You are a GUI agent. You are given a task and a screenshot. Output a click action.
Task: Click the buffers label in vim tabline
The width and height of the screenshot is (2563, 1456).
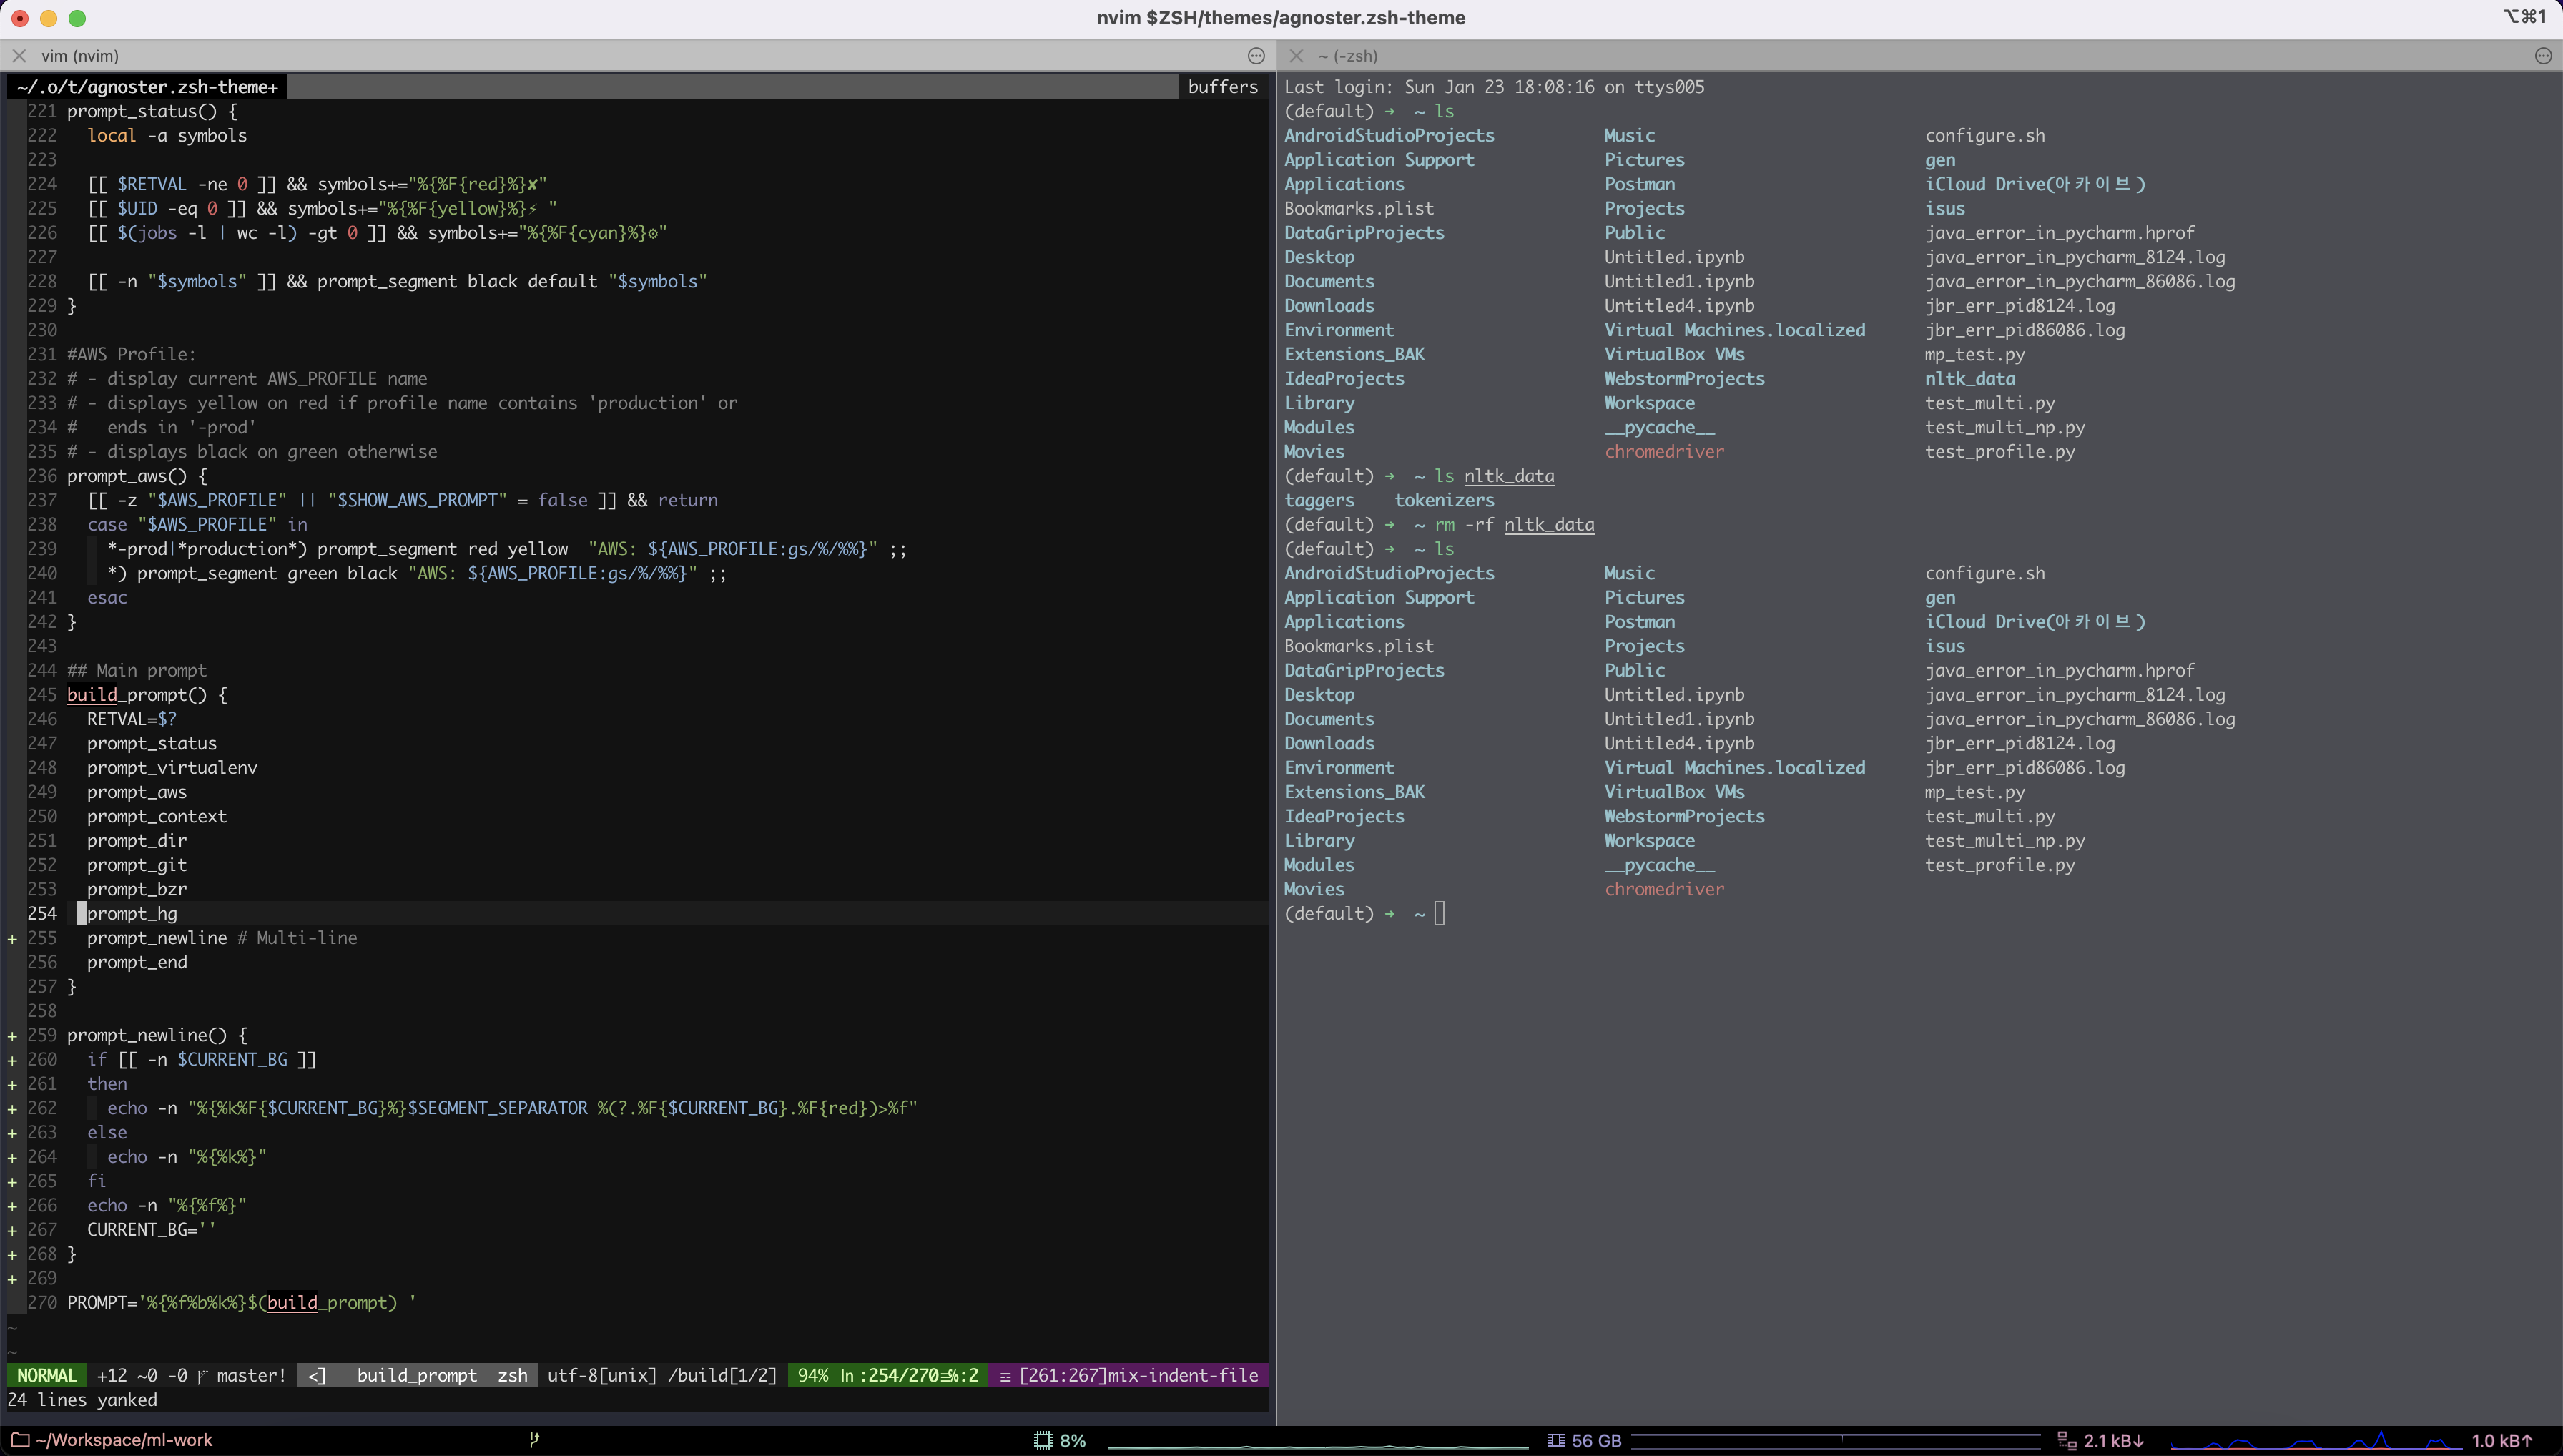click(1222, 87)
